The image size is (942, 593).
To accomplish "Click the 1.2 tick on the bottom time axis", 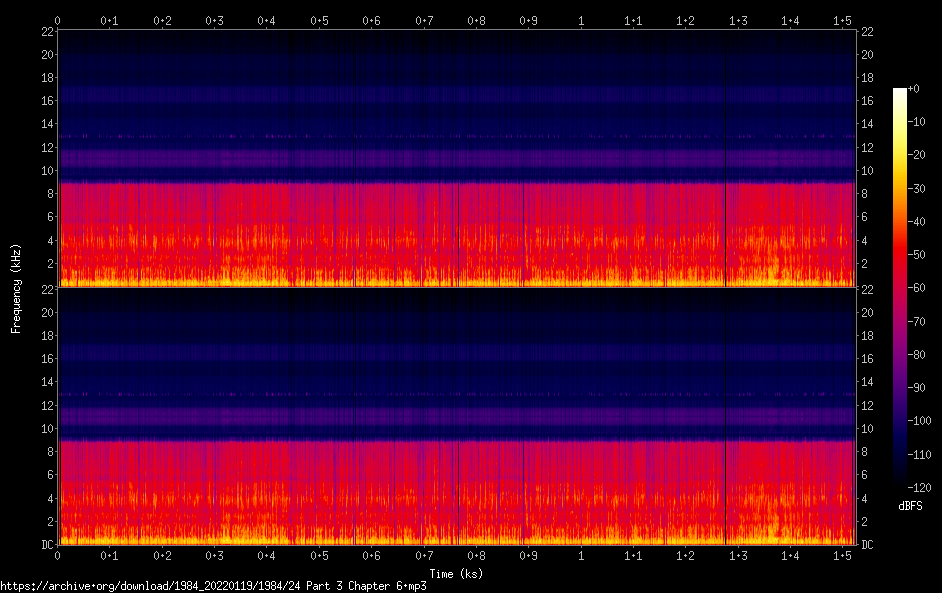I will click(685, 555).
